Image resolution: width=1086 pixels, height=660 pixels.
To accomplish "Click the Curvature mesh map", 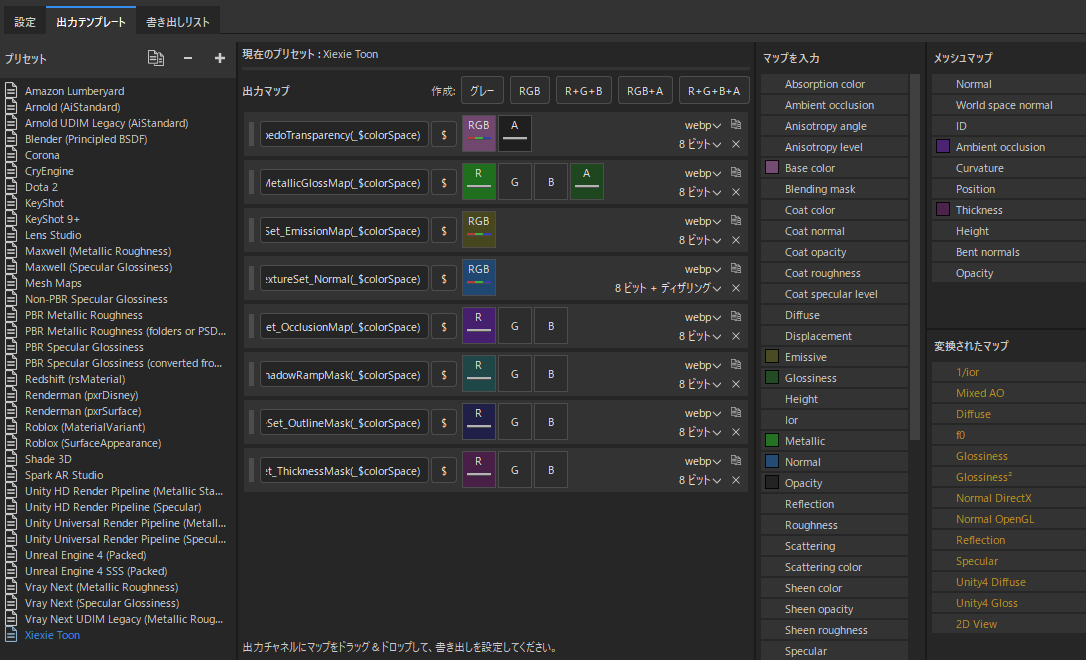I will [x=979, y=168].
